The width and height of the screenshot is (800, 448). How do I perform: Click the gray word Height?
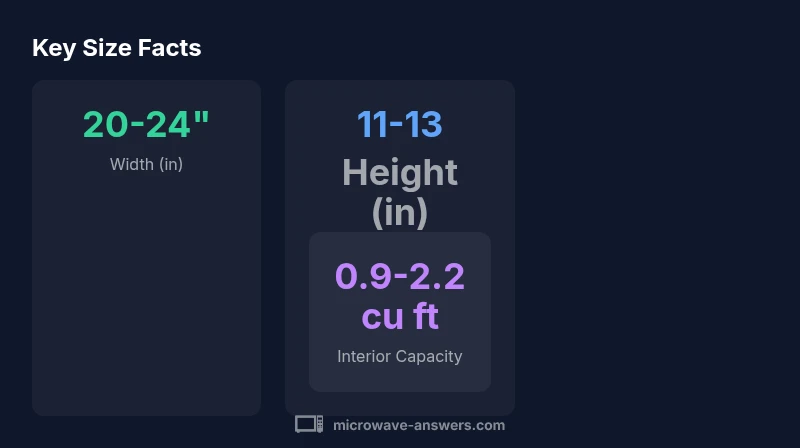(399, 173)
